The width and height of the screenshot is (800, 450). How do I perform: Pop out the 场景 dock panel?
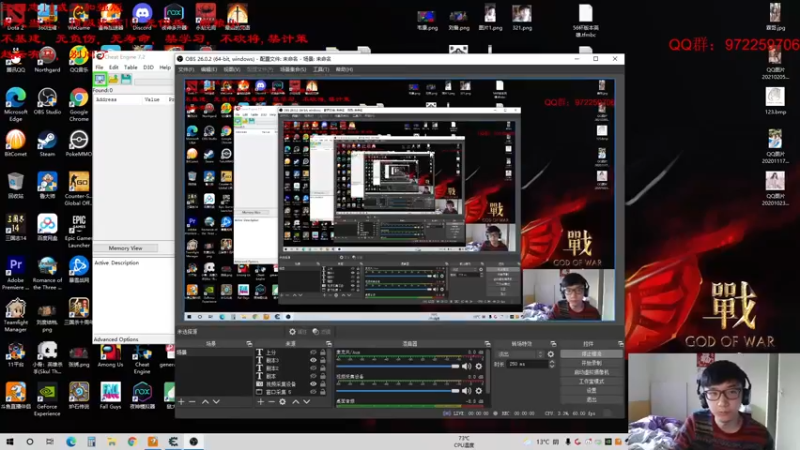(x=249, y=344)
